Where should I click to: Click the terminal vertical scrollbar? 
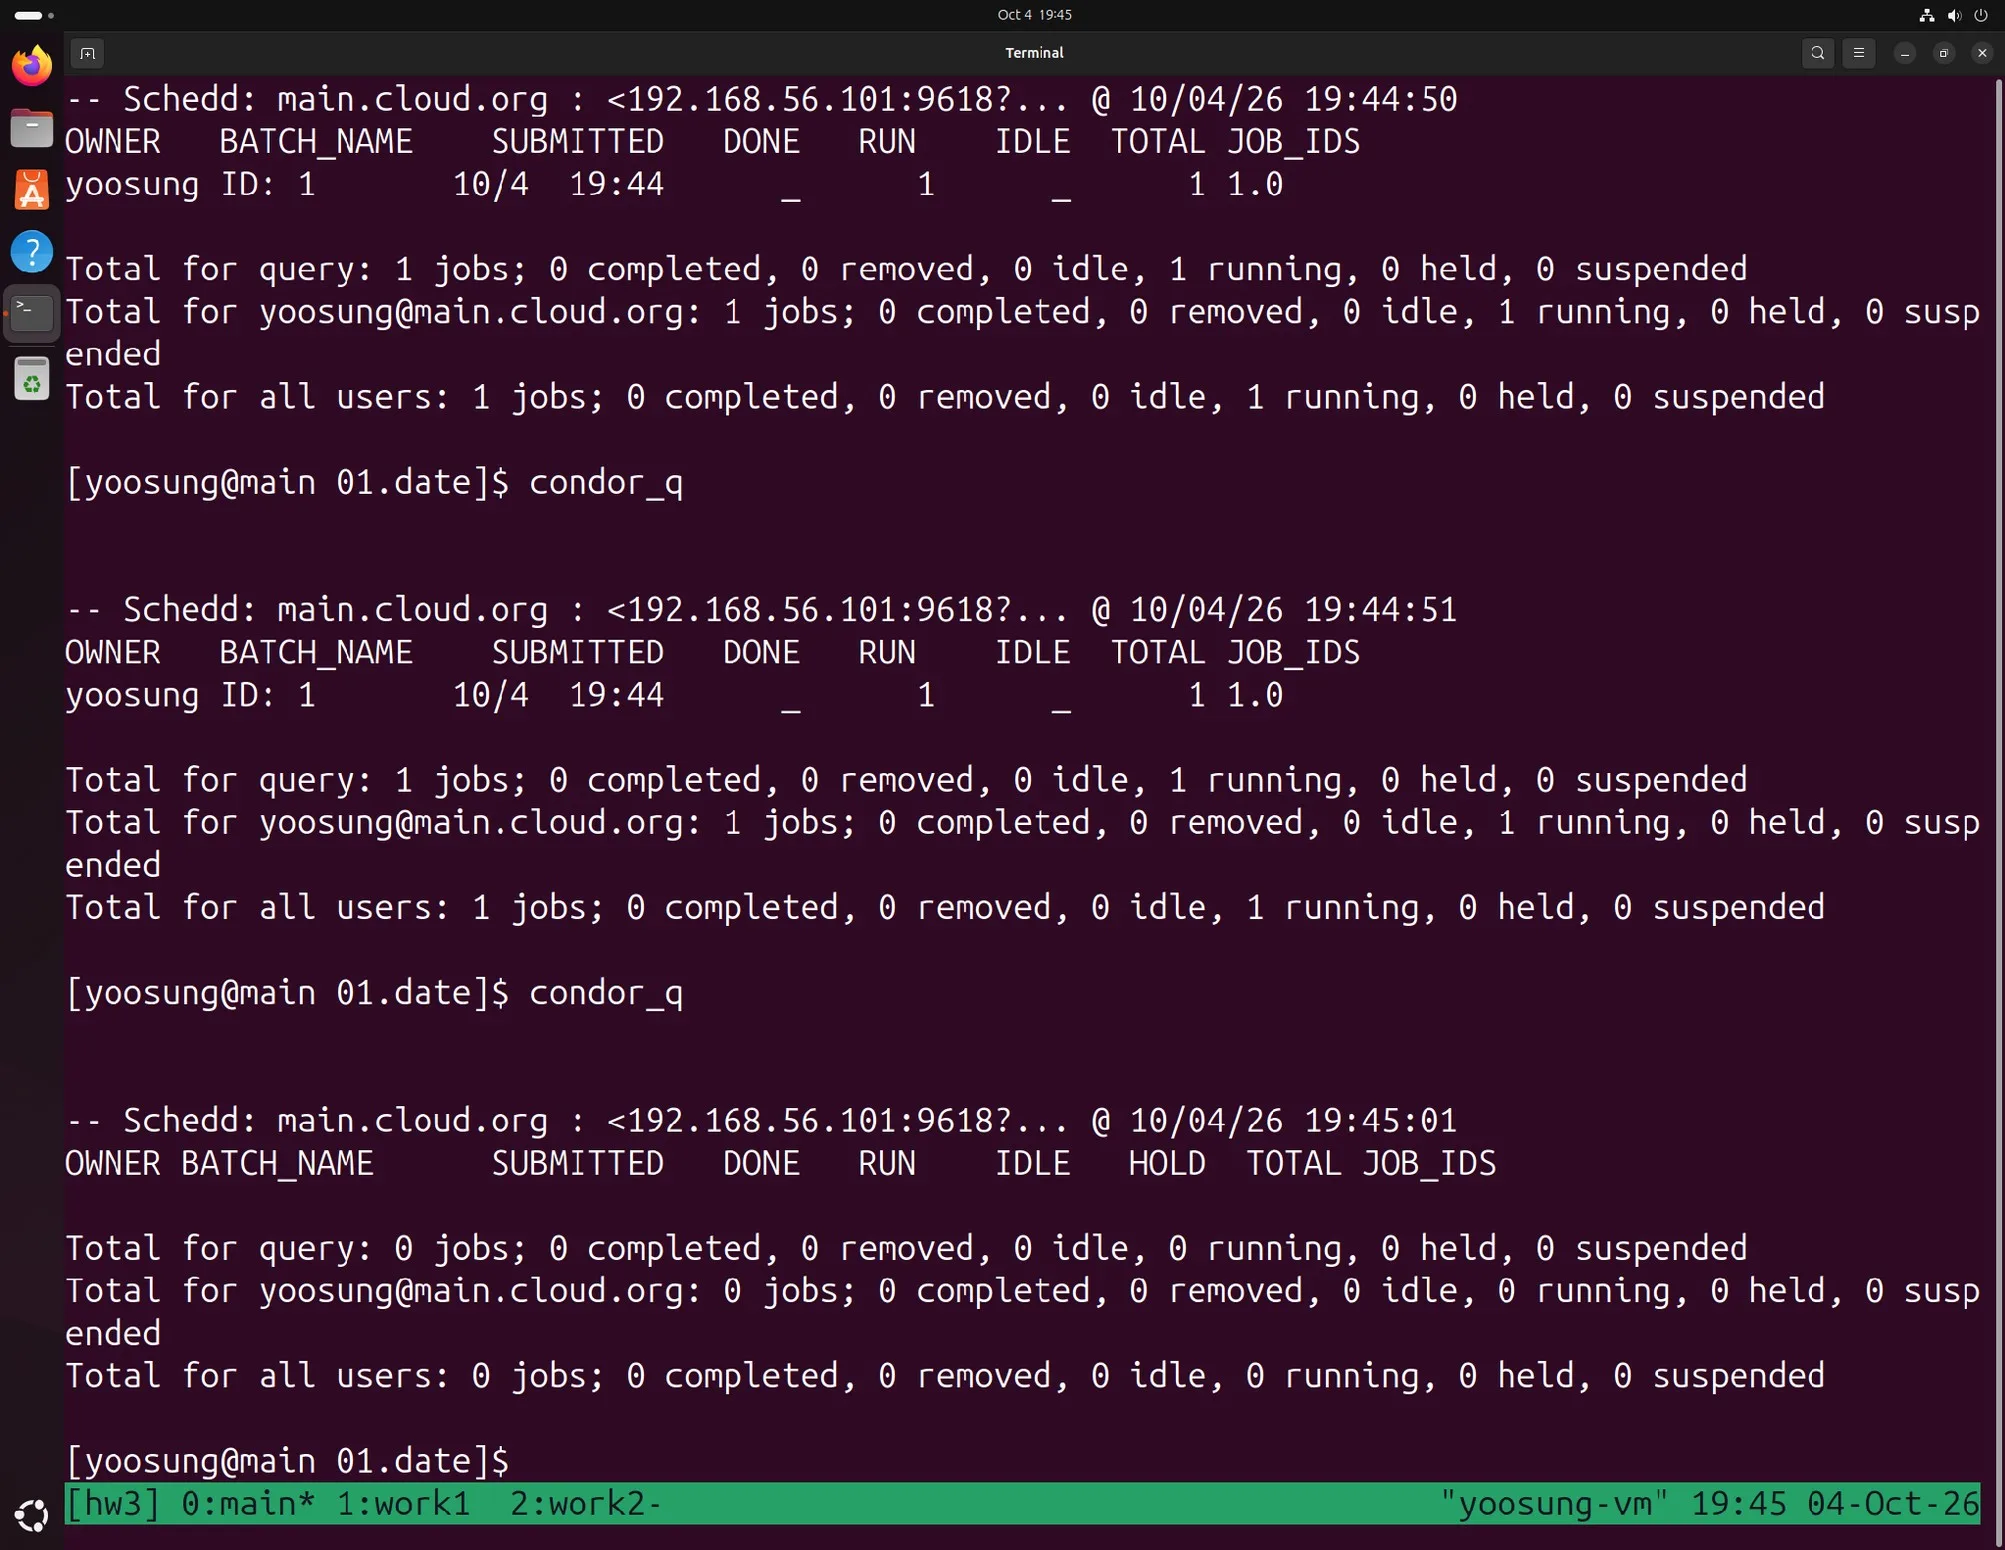1998,780
